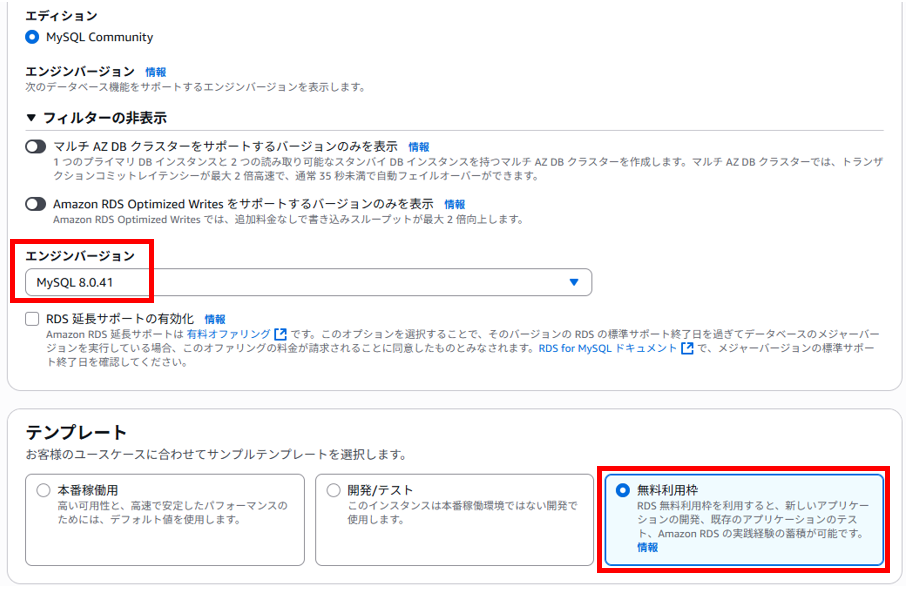Collapse the フィルターの非表示 section

(96, 118)
